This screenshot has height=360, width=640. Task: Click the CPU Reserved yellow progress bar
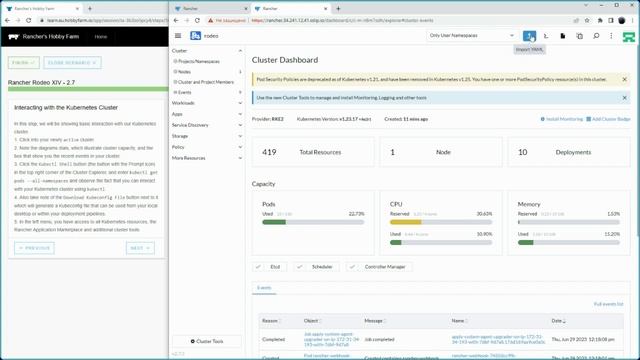441,222
